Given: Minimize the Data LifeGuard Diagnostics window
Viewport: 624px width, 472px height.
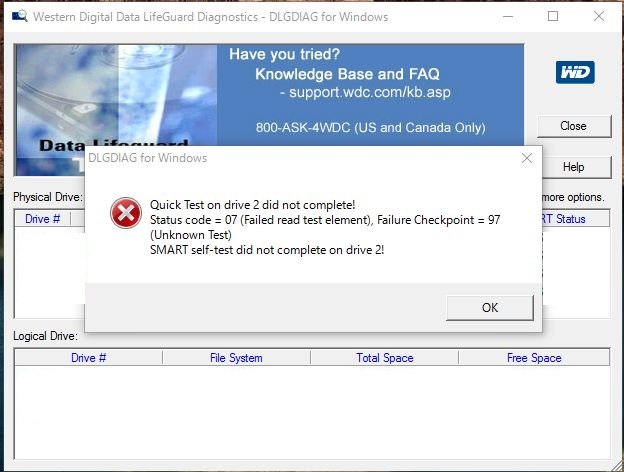Looking at the screenshot, I should (508, 16).
